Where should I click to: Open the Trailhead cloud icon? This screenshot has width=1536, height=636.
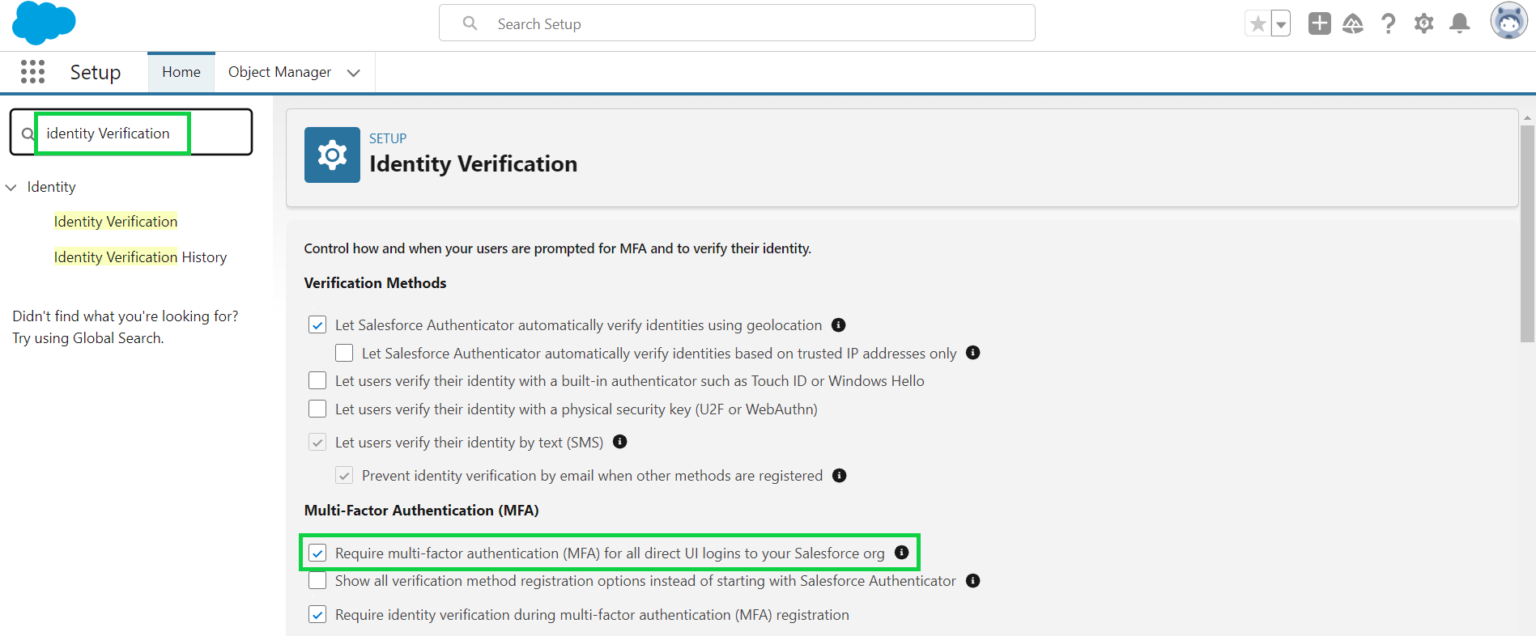click(1353, 23)
